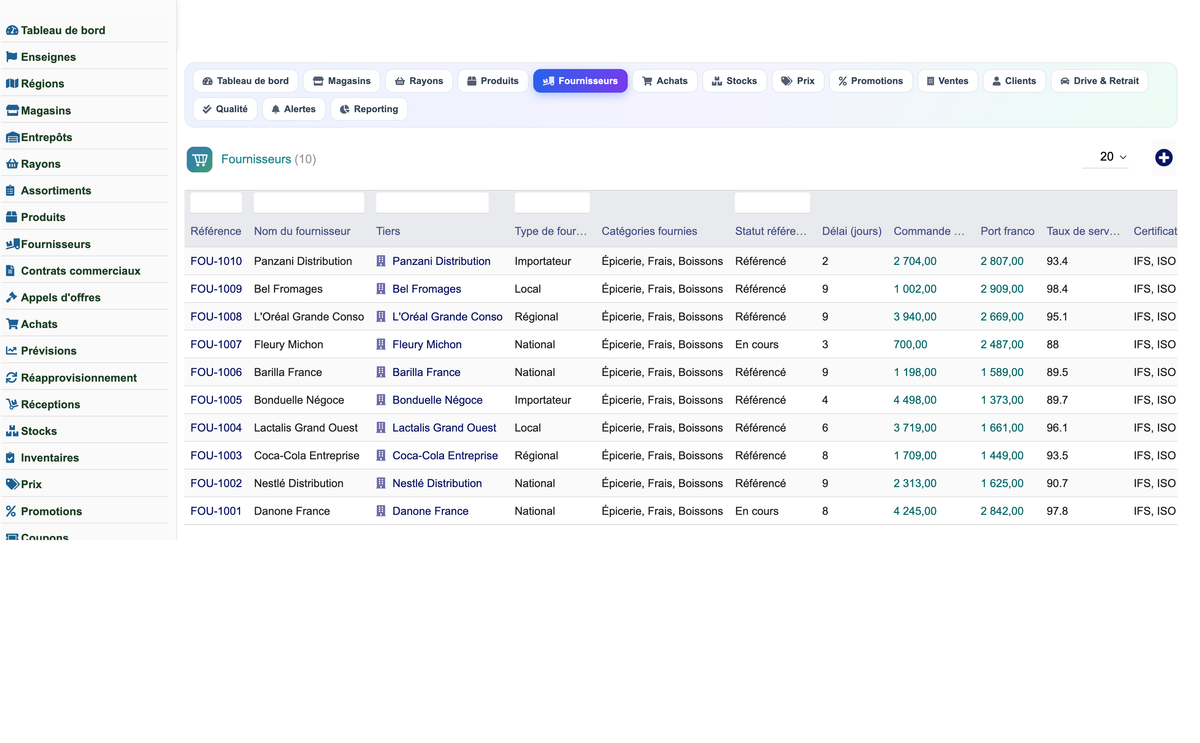Open supplier reference FOU-1010
1200x743 pixels.
point(216,261)
